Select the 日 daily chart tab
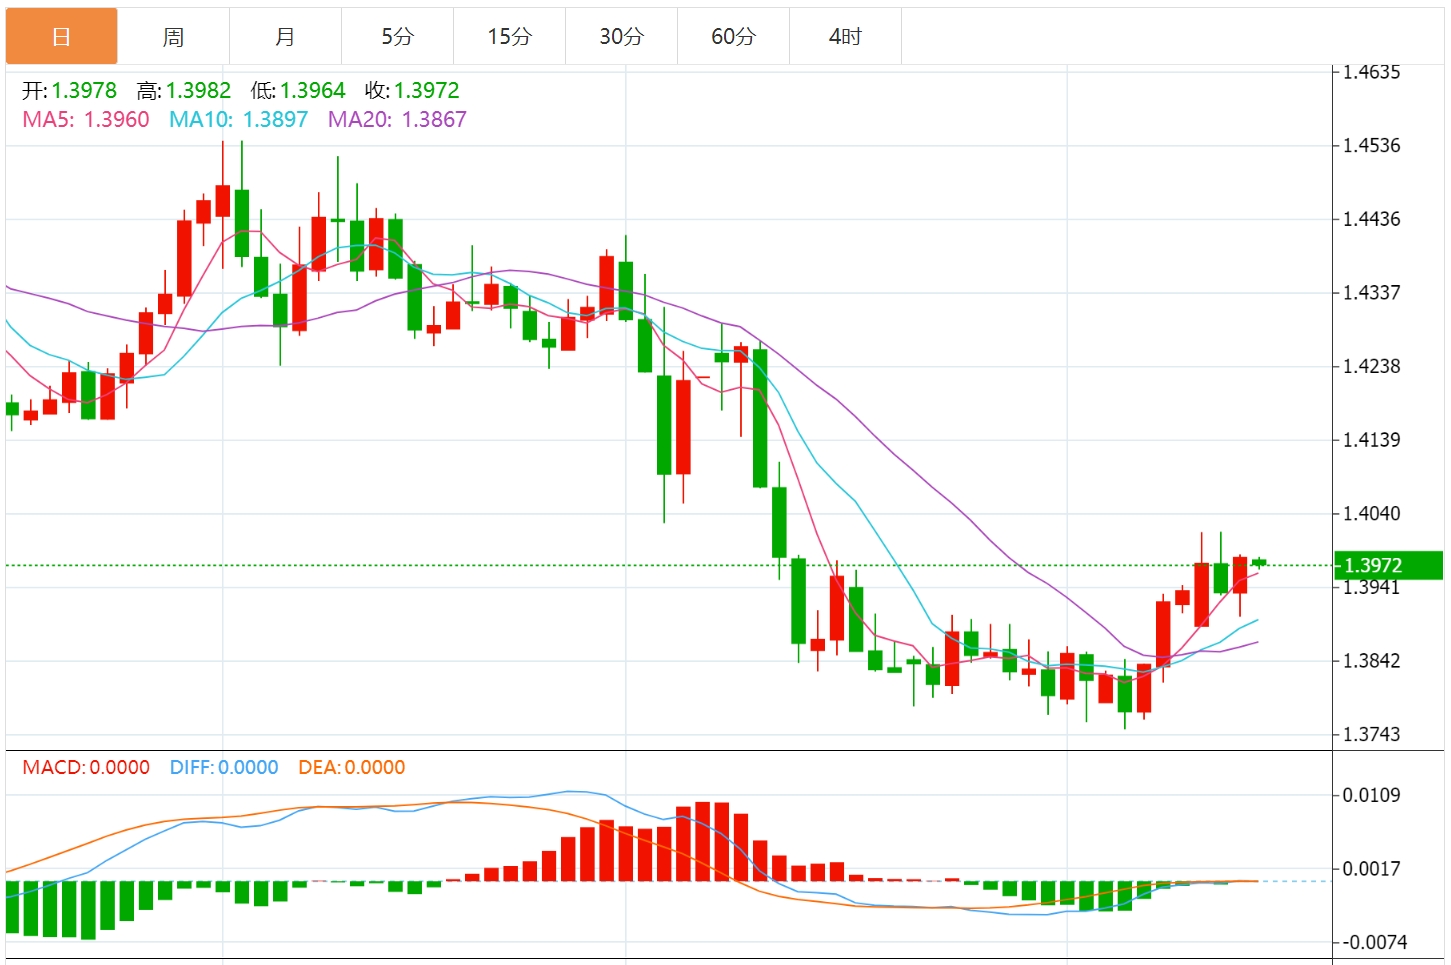Image resolution: width=1451 pixels, height=965 pixels. (62, 37)
